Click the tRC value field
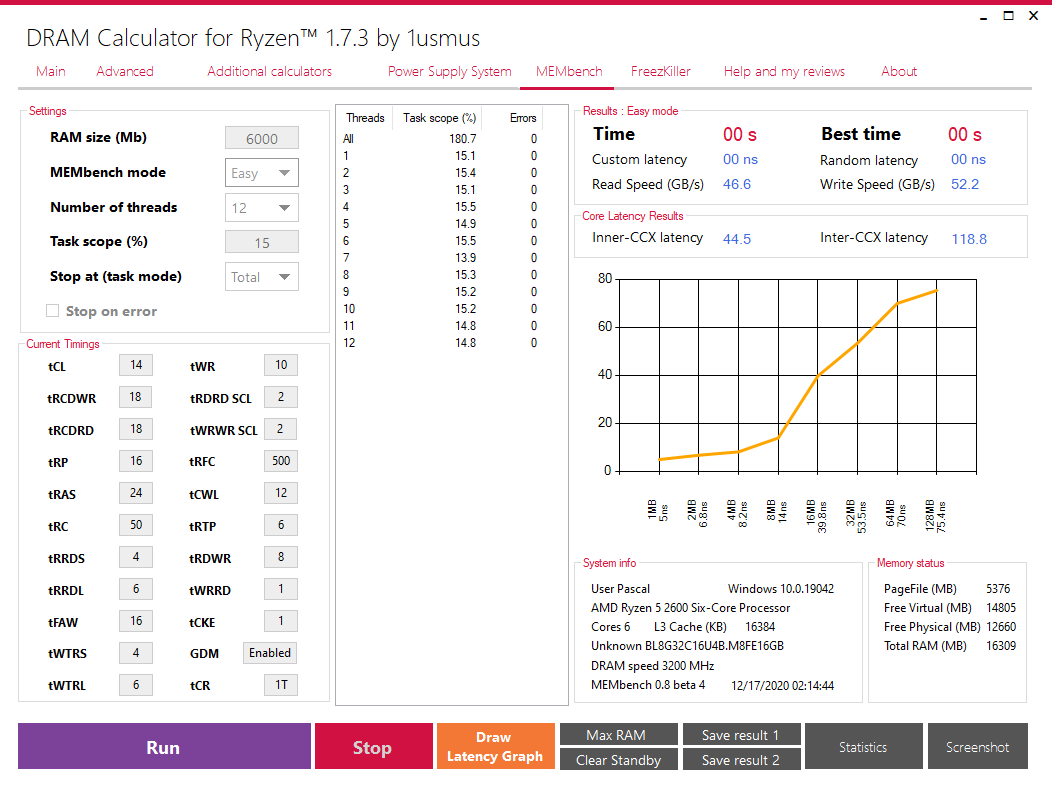Viewport: 1052px width, 791px height. pyautogui.click(x=136, y=525)
